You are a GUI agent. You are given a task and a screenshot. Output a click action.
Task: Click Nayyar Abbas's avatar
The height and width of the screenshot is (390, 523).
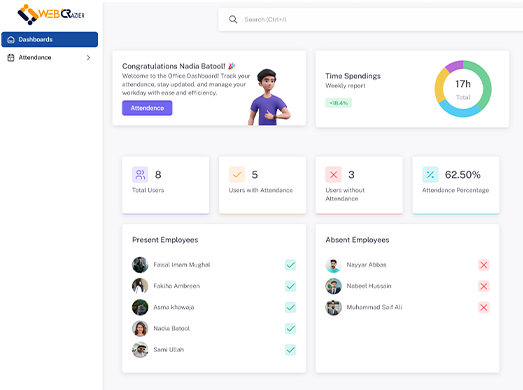pos(334,265)
